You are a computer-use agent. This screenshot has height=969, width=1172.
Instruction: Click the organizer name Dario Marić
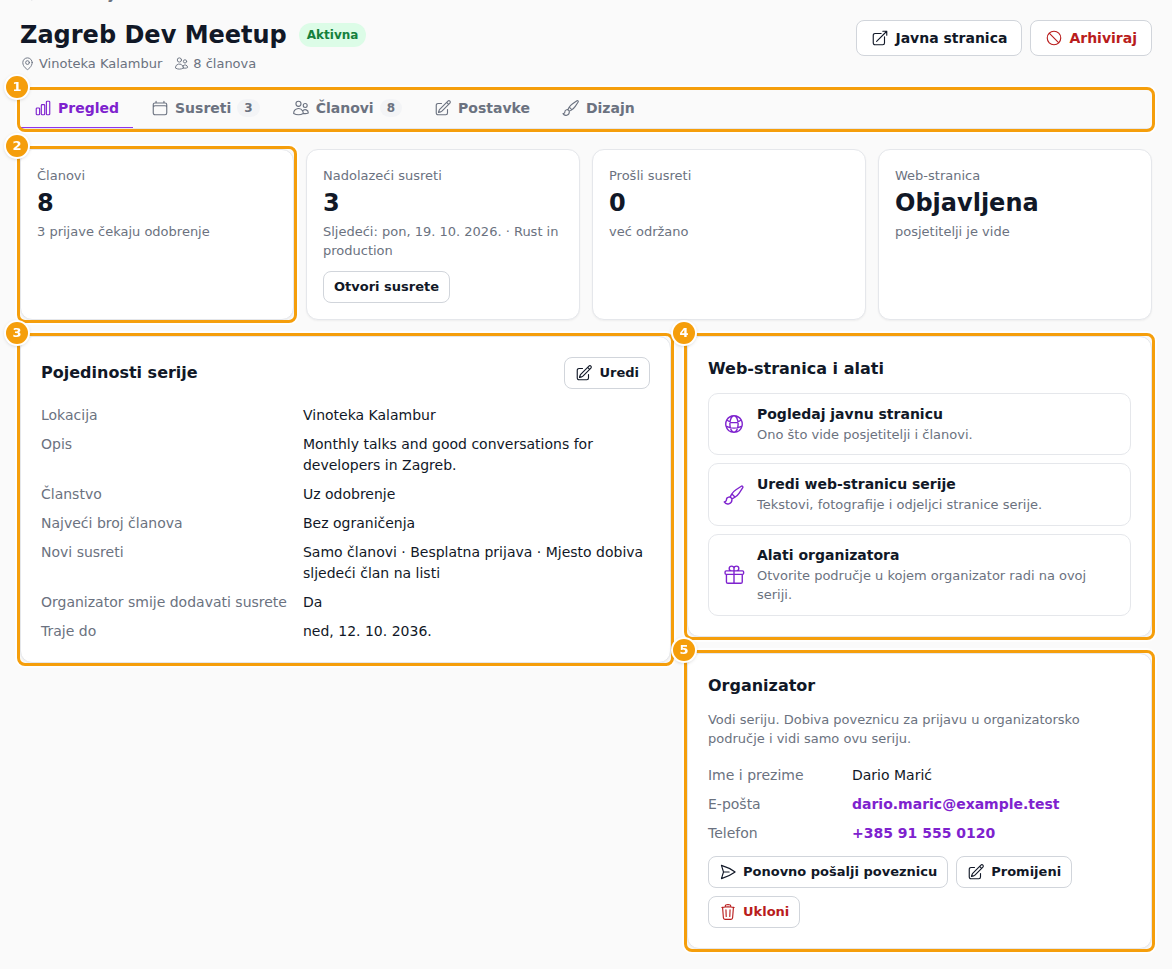tap(892, 775)
